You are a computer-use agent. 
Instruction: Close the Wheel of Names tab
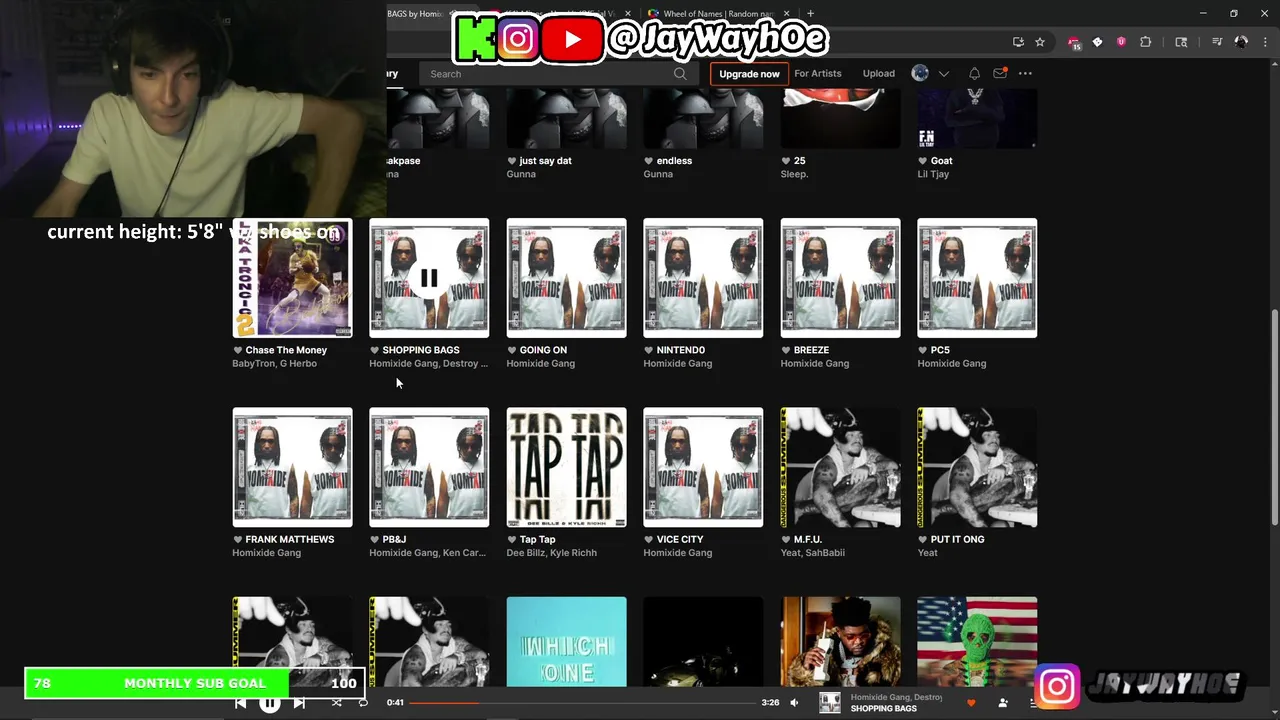pos(787,14)
